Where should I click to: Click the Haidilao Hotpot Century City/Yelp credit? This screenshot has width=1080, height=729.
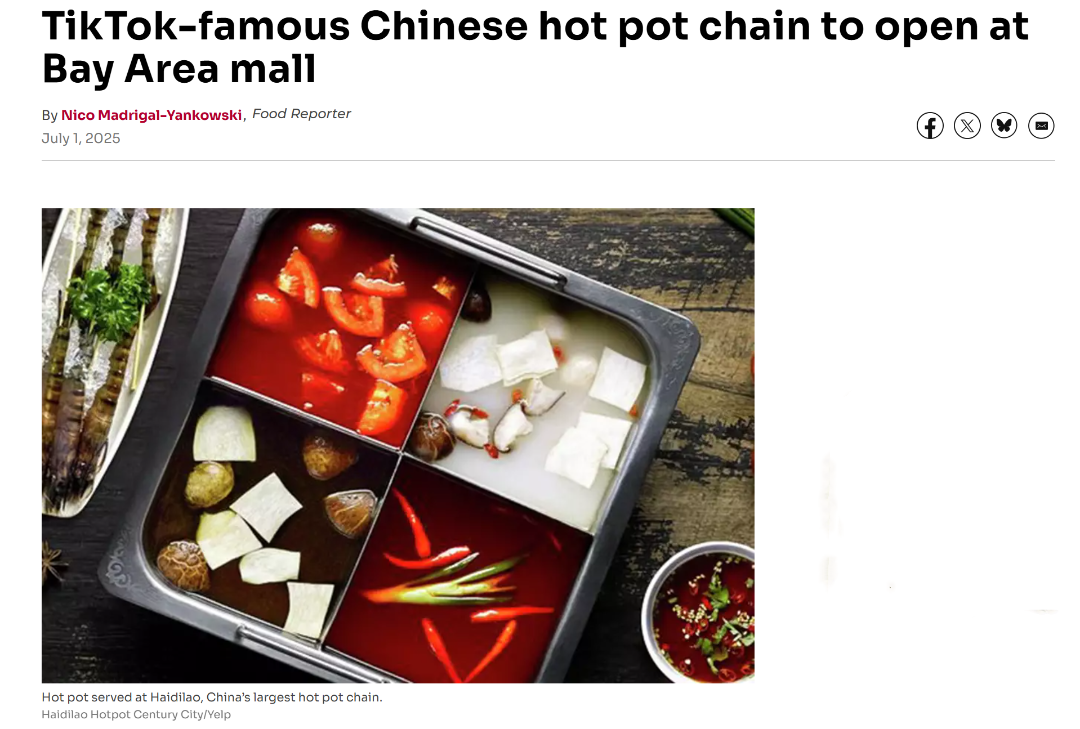pos(136,715)
